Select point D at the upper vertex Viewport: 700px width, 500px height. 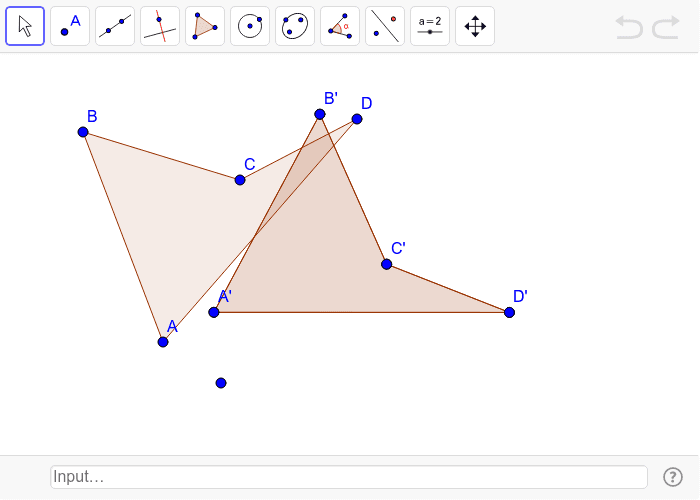tap(357, 119)
